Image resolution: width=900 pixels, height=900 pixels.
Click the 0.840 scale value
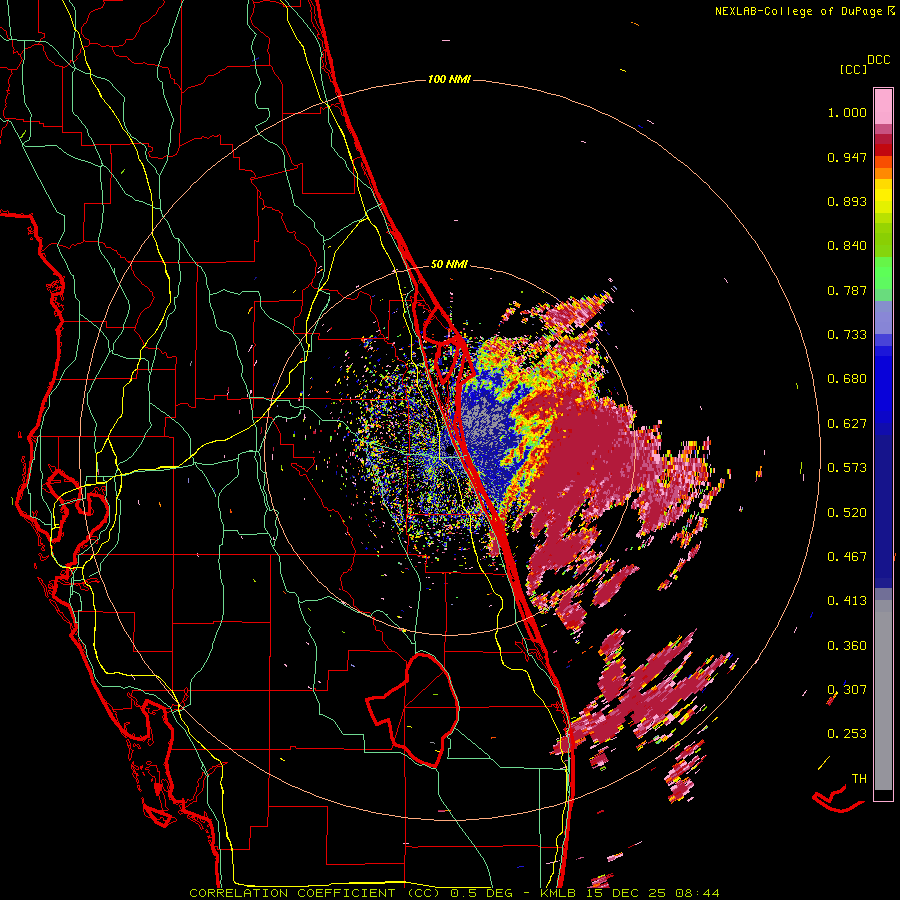(x=847, y=246)
